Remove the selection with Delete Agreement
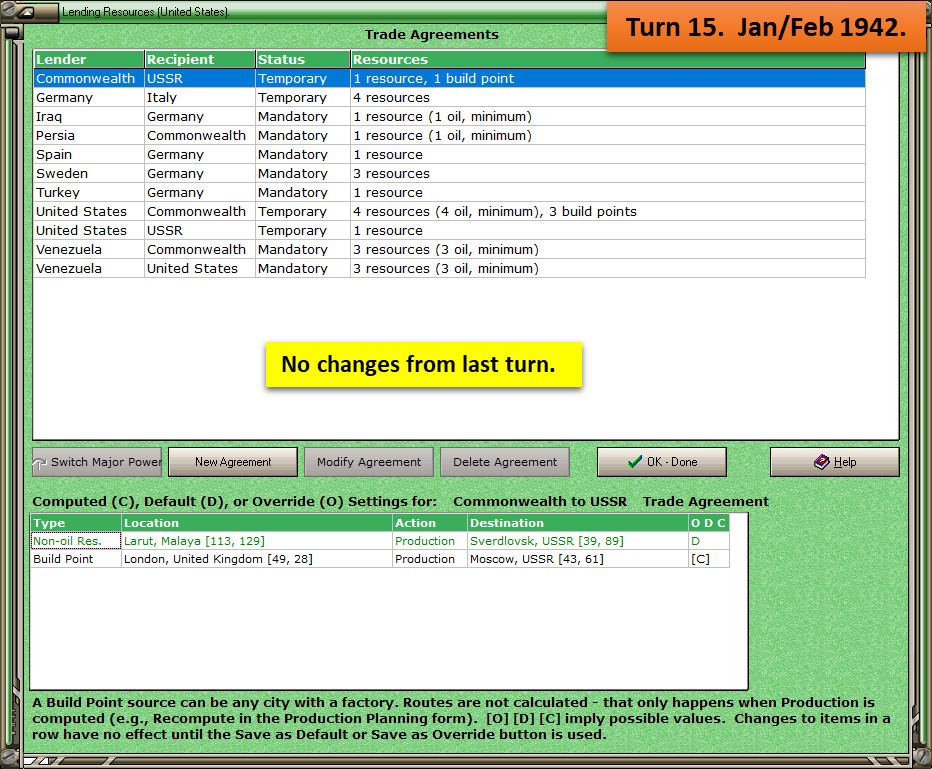Image resolution: width=932 pixels, height=769 pixels. coord(505,462)
